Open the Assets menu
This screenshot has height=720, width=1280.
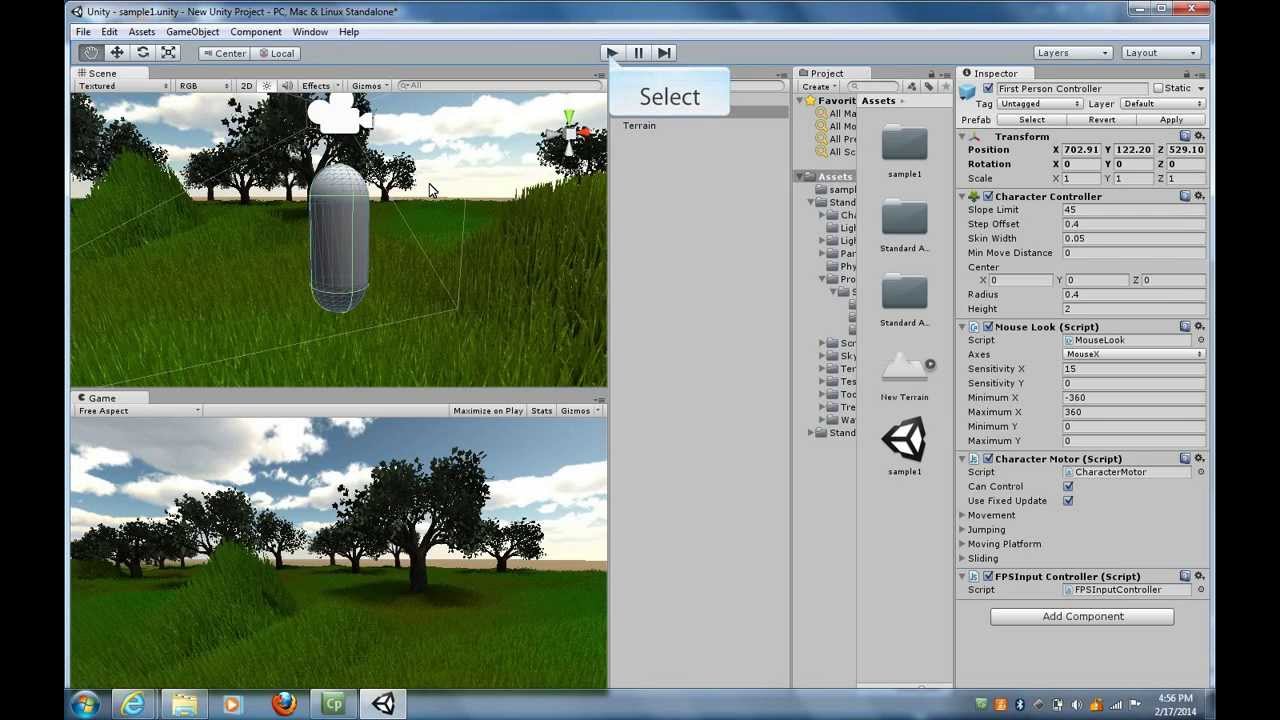coord(142,32)
